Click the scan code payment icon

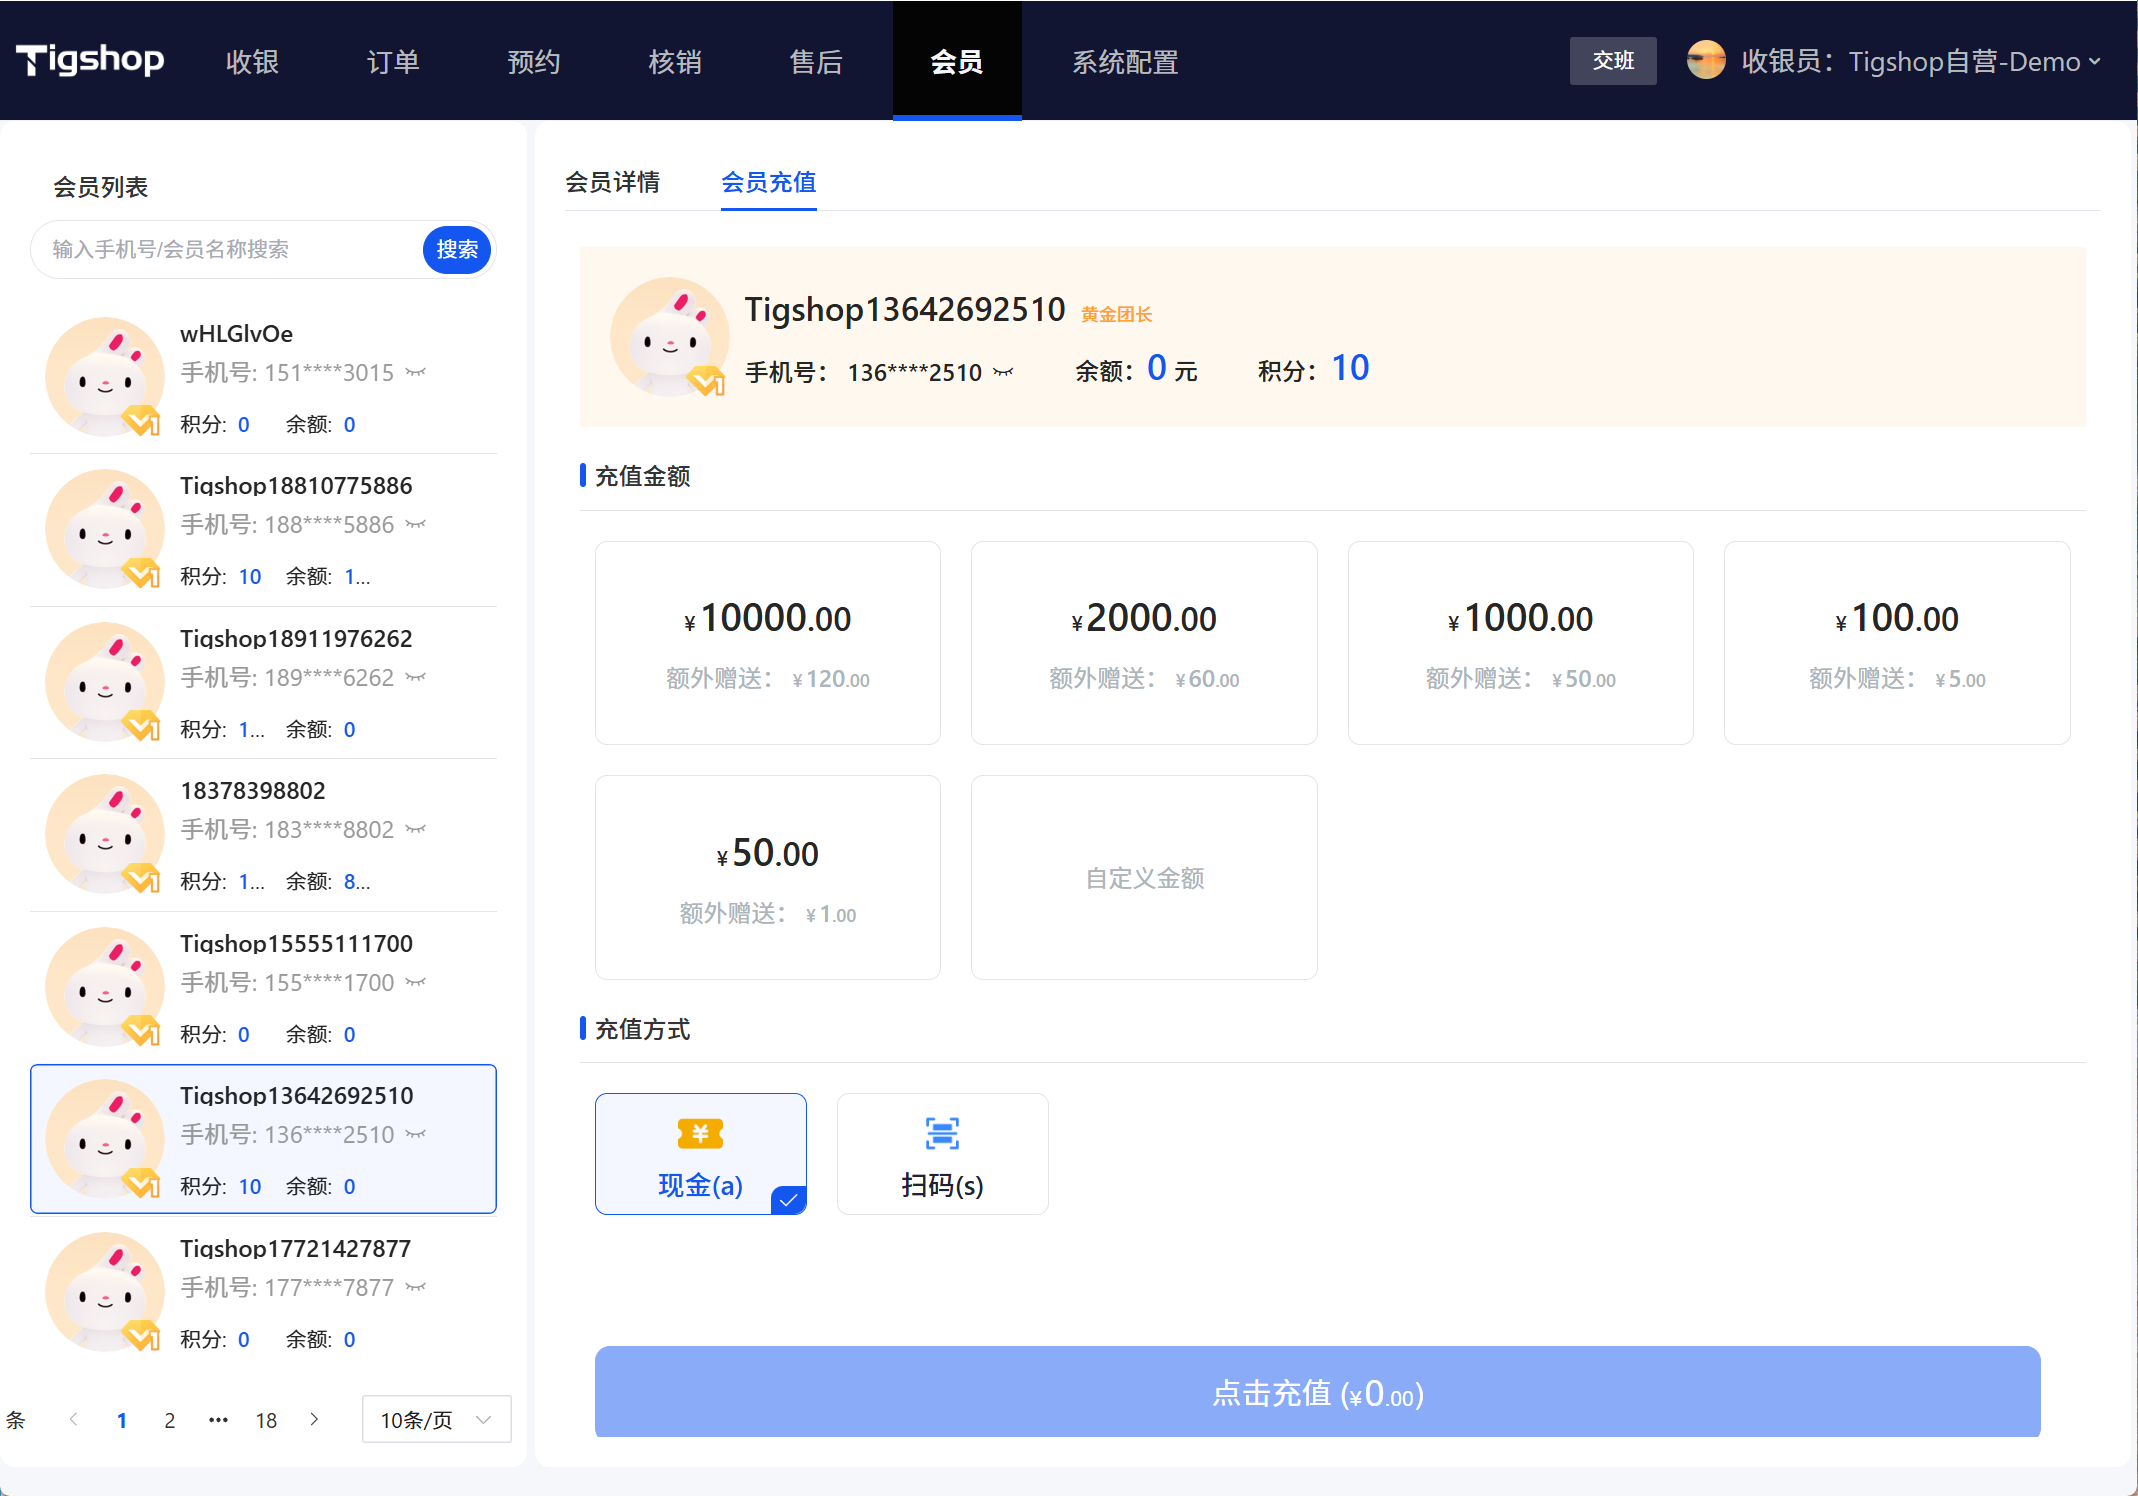pyautogui.click(x=942, y=1133)
